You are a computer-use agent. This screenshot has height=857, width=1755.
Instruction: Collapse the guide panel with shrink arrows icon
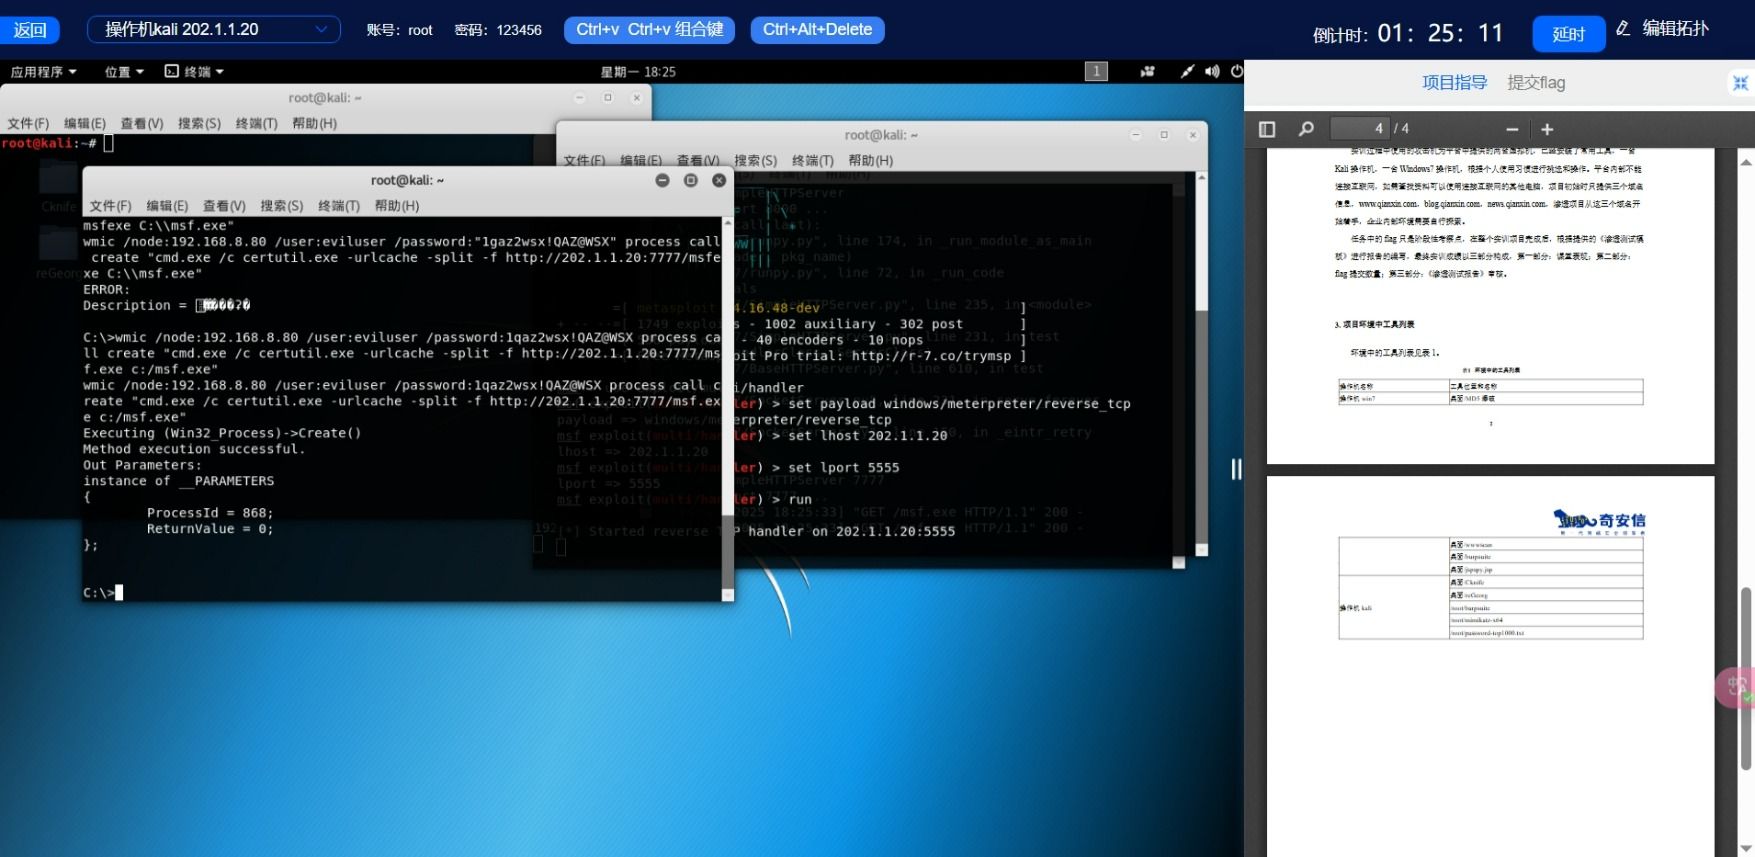click(x=1740, y=83)
